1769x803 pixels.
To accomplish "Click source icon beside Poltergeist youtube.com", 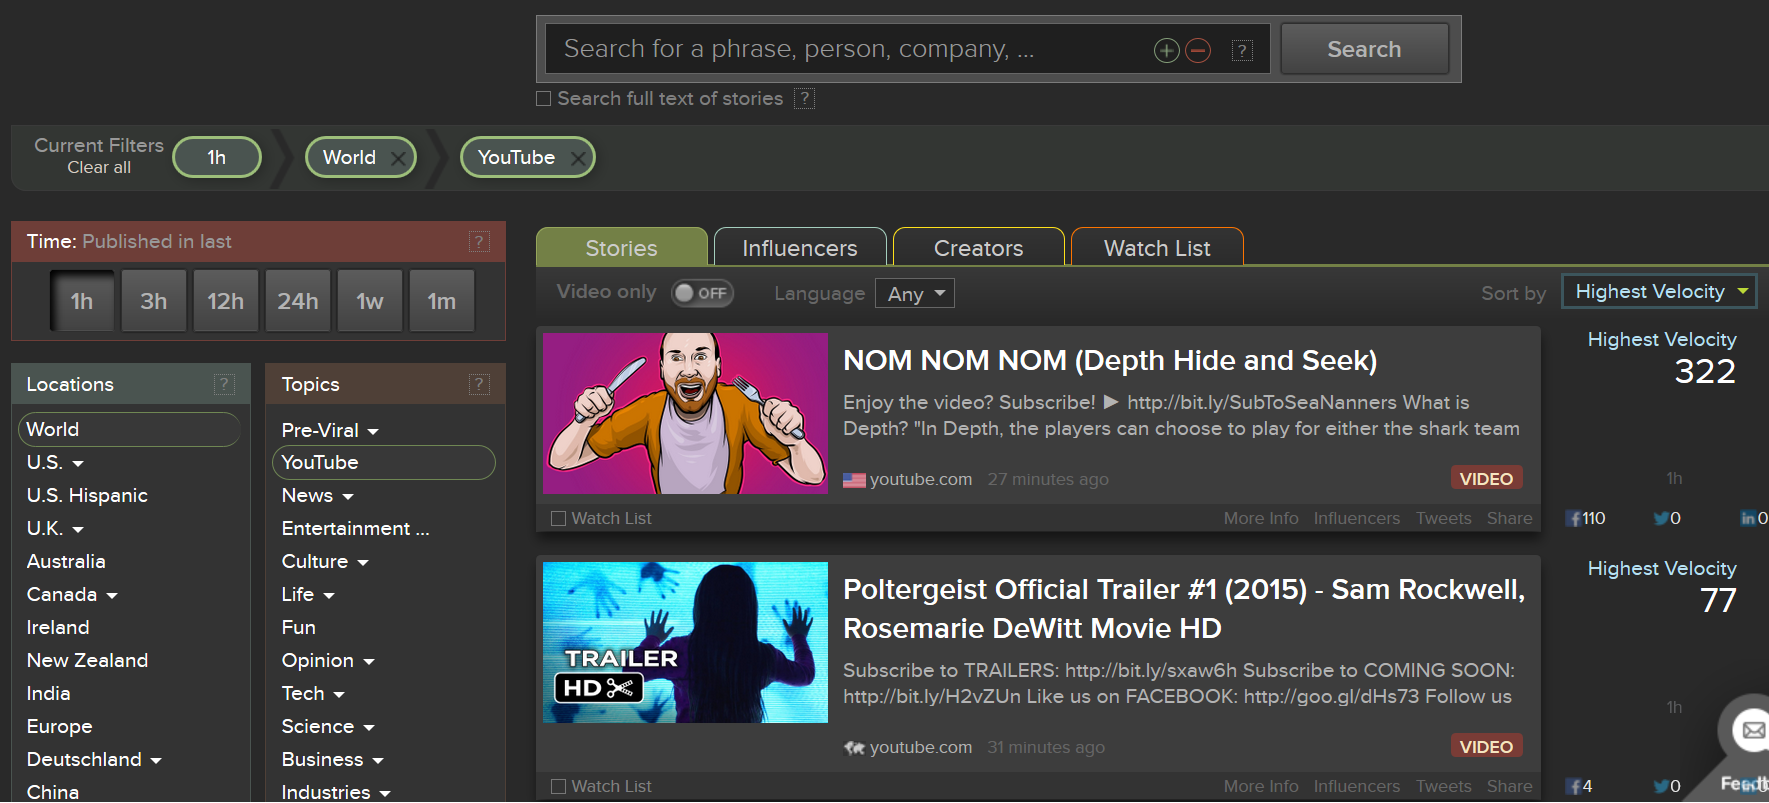I will pos(854,748).
